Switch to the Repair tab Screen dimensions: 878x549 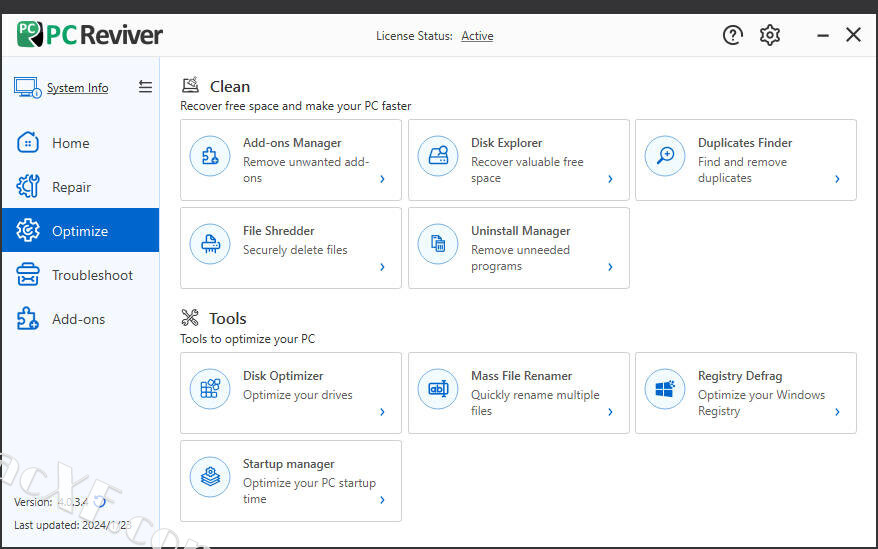(71, 187)
